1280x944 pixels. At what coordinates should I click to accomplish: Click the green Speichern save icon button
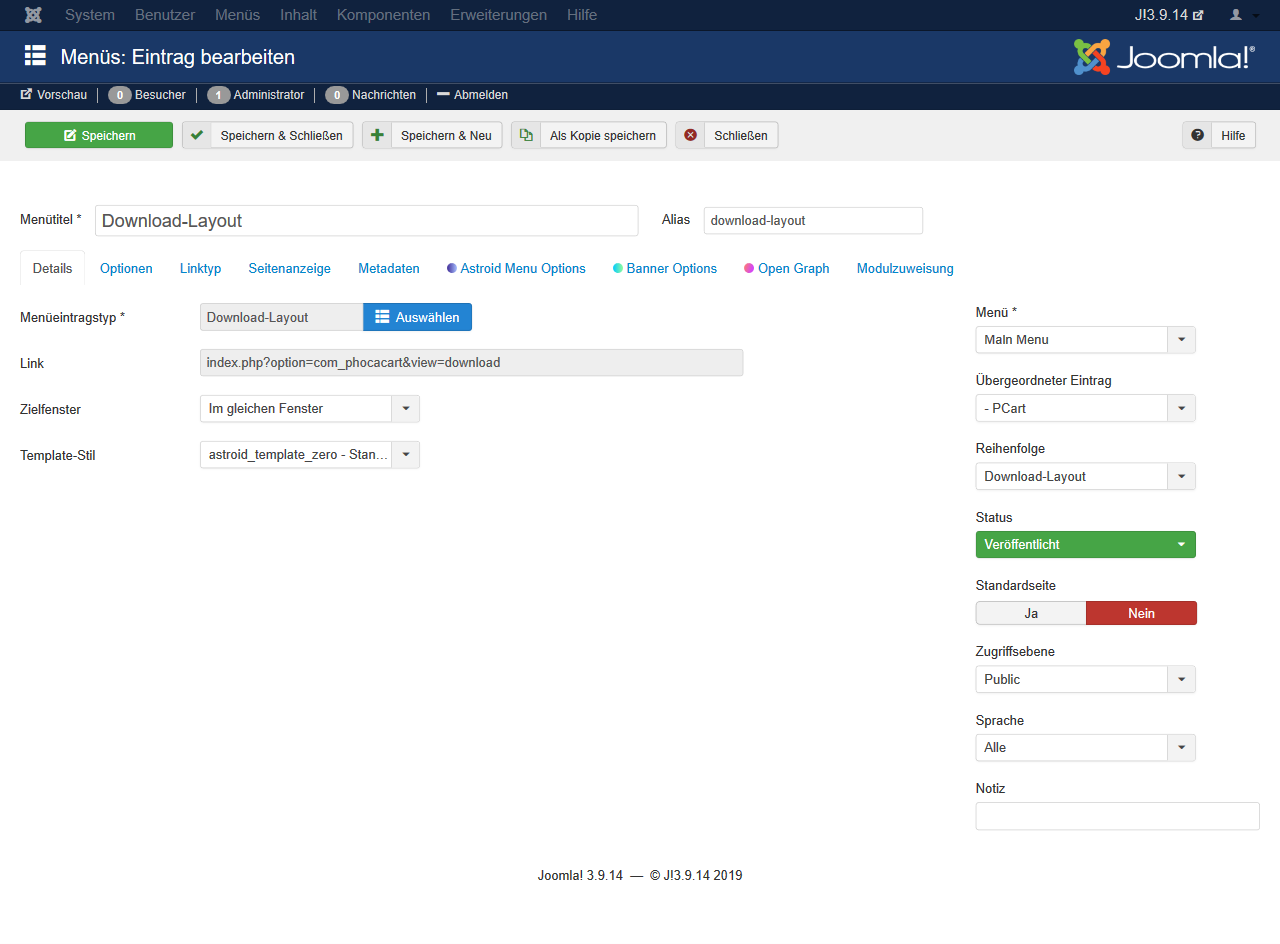[99, 135]
